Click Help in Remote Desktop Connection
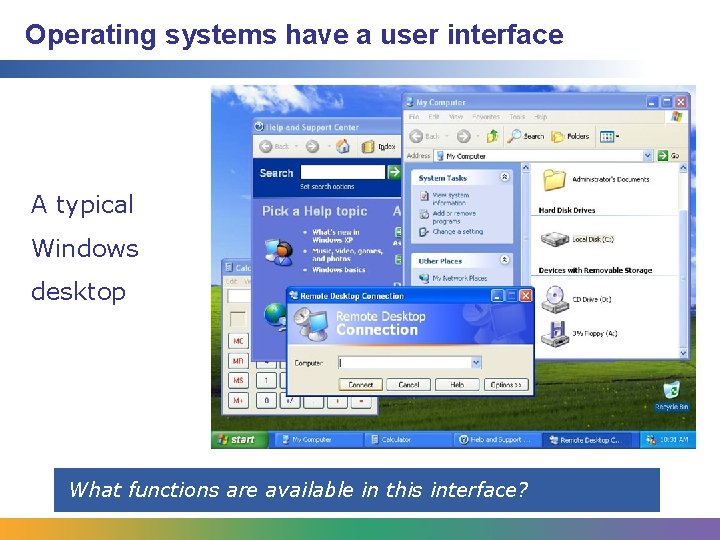Screen dimensions: 720x540 [457, 384]
